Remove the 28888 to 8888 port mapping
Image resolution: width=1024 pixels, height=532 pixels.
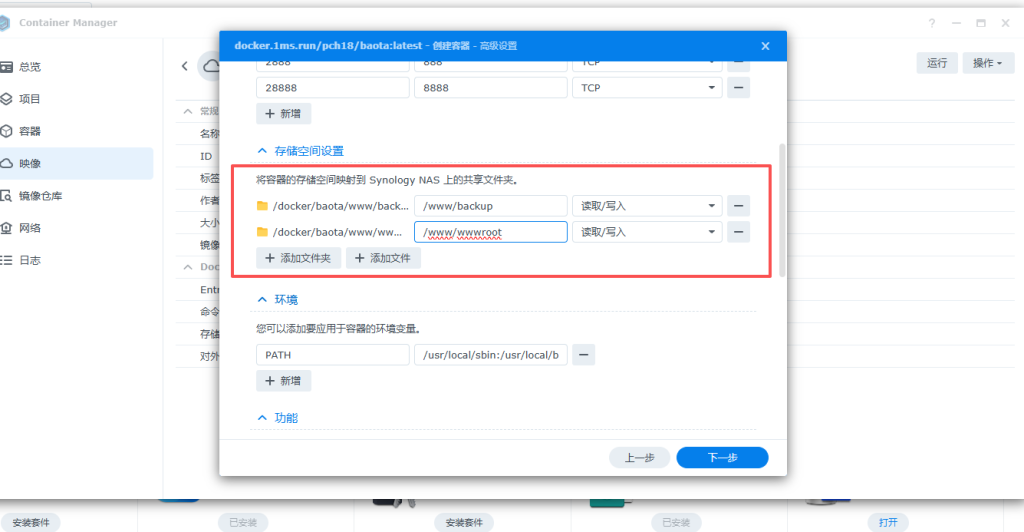tap(739, 87)
